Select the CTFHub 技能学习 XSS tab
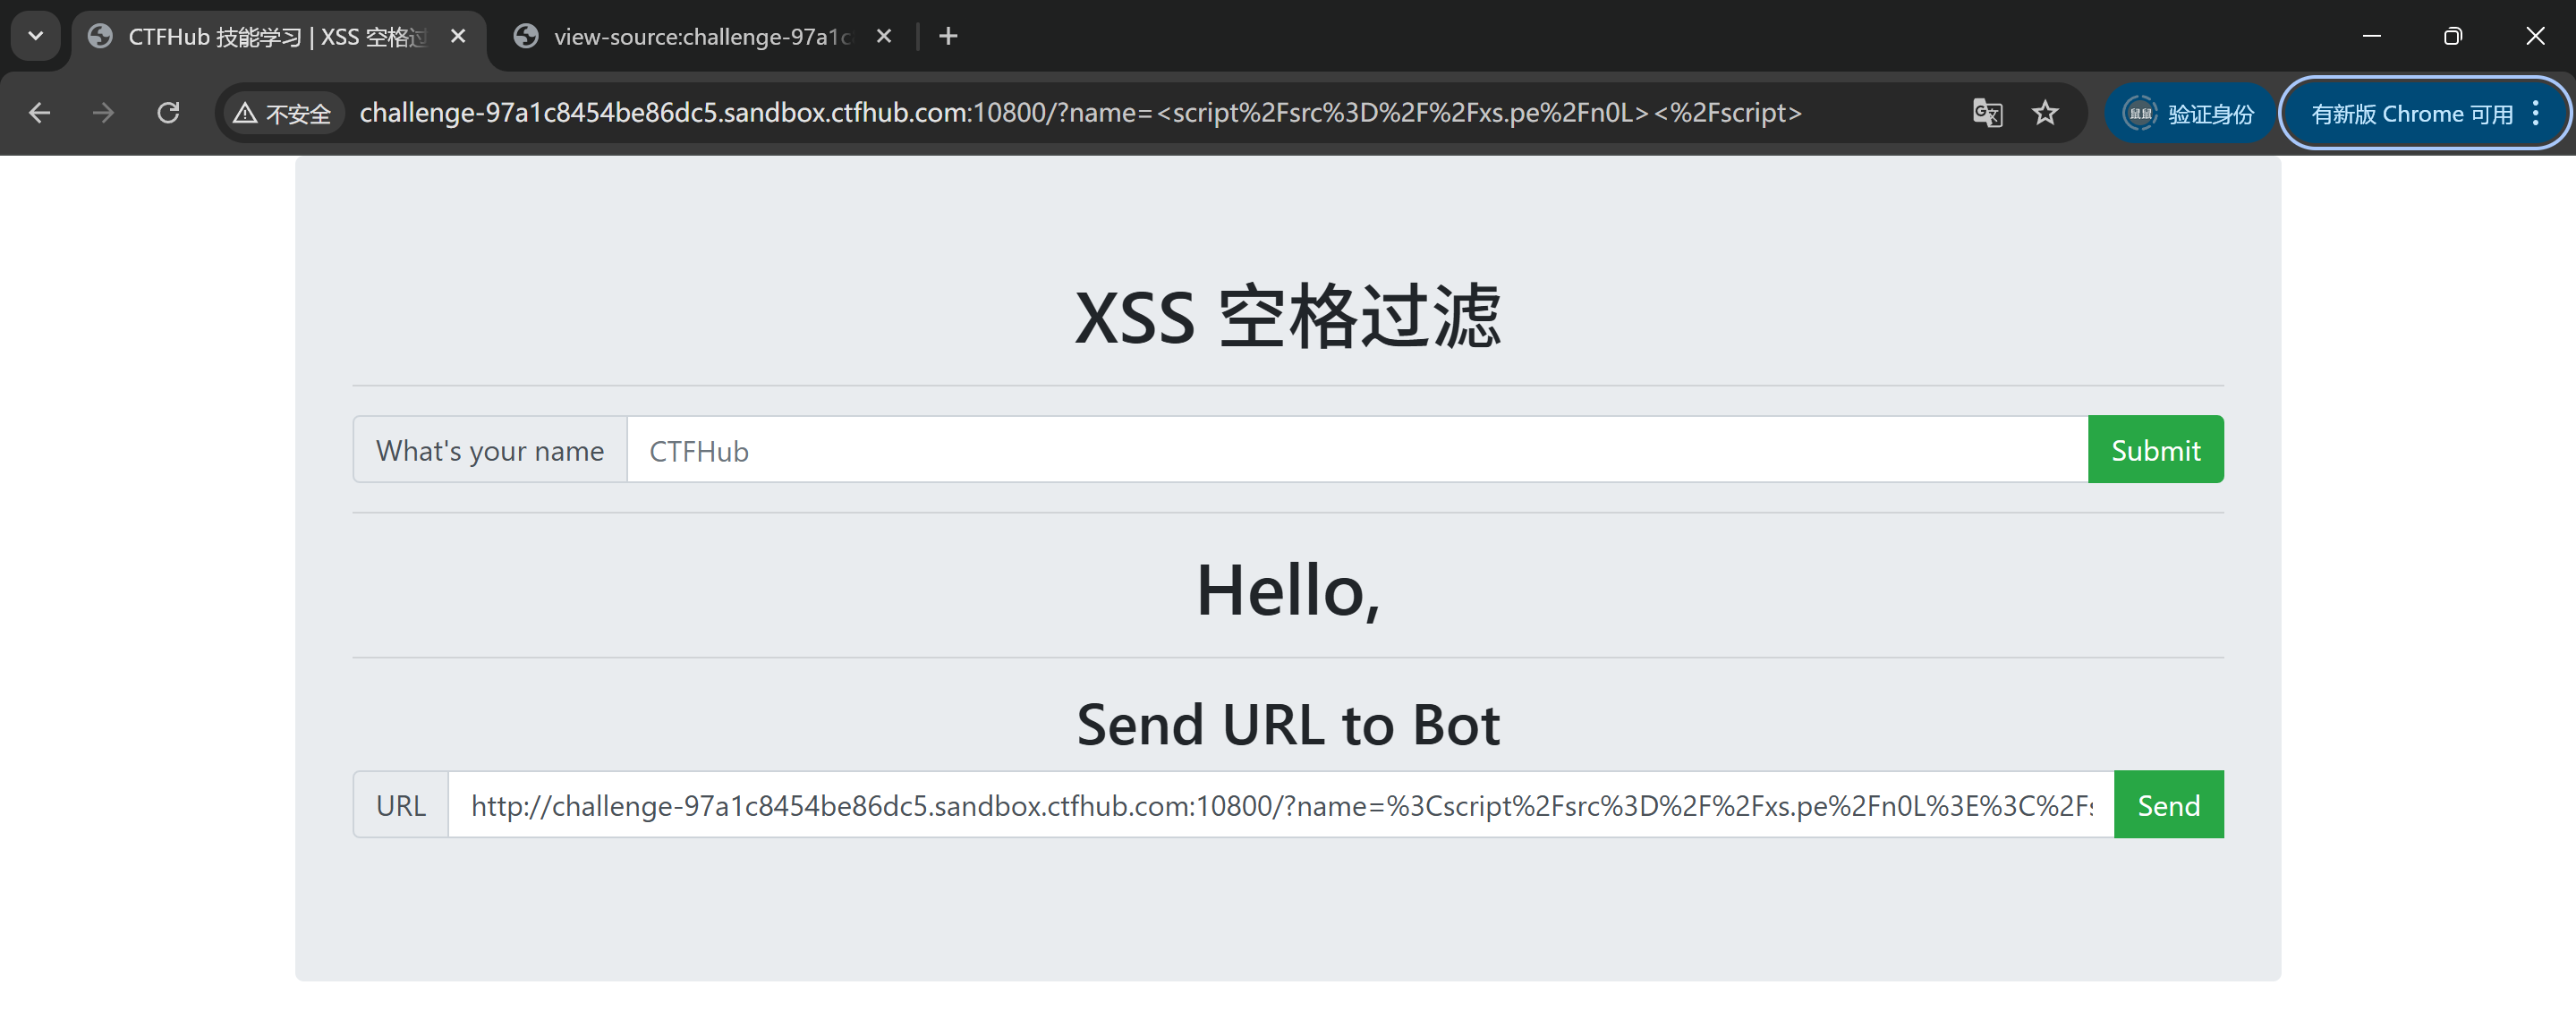 click(x=275, y=37)
